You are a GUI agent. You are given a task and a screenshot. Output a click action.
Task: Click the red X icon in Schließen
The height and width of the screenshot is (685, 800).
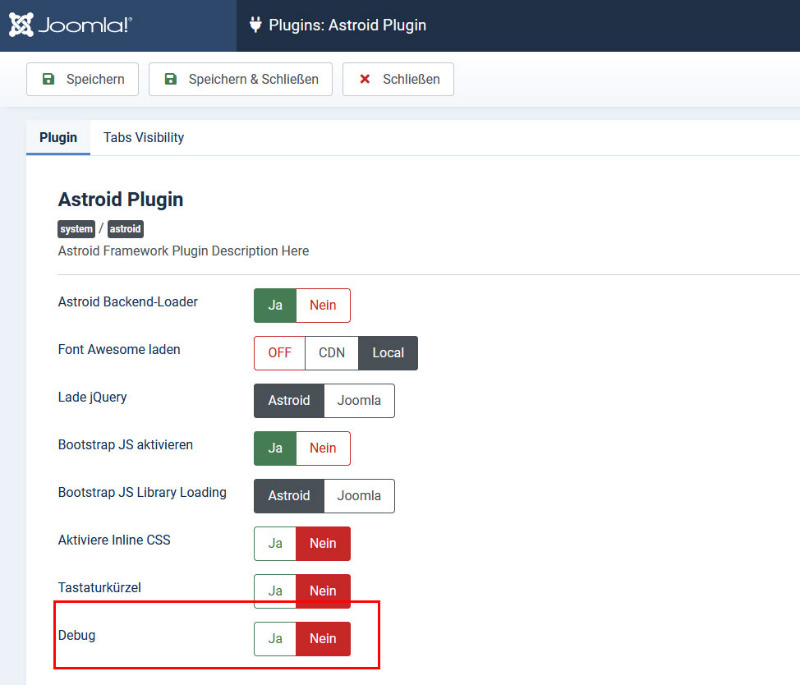[x=365, y=79]
